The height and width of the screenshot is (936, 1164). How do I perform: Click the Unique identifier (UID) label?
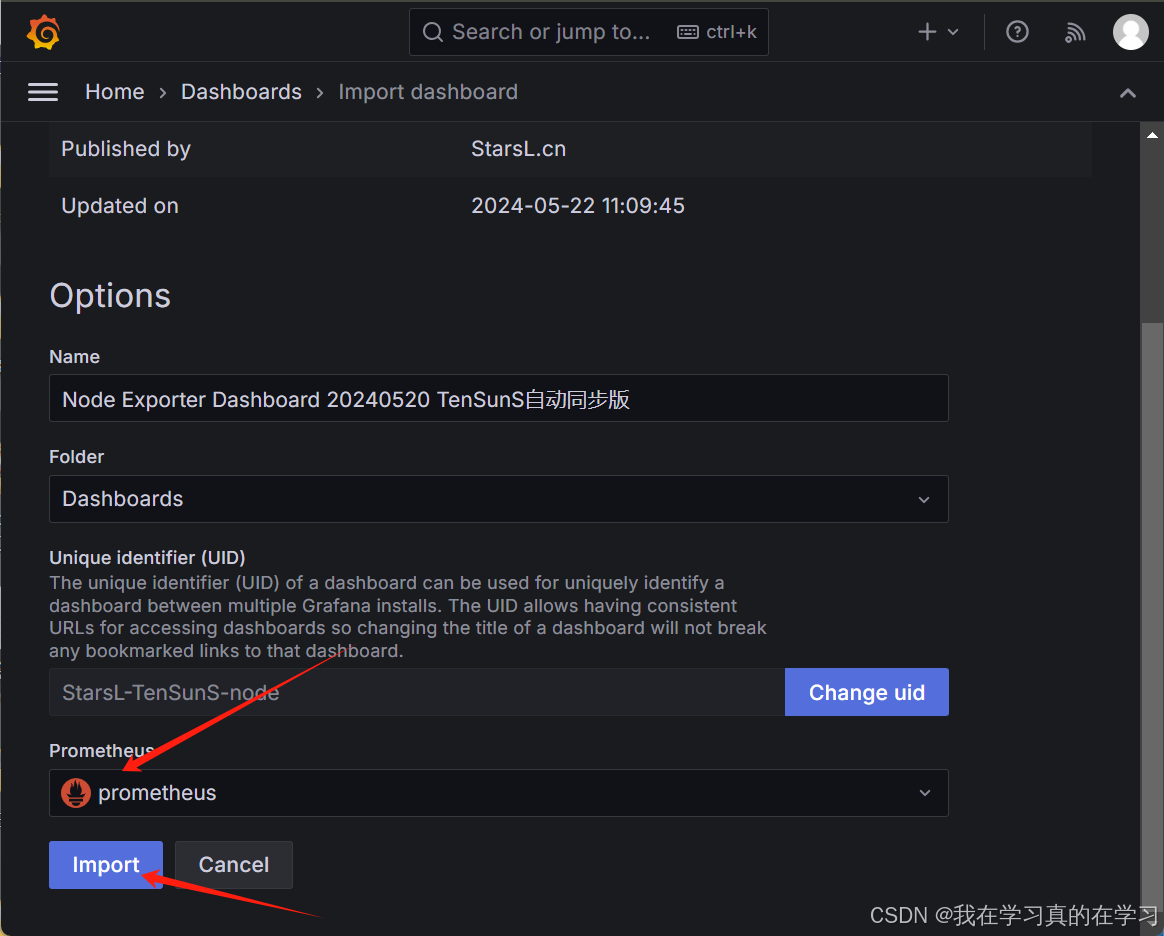(x=147, y=557)
